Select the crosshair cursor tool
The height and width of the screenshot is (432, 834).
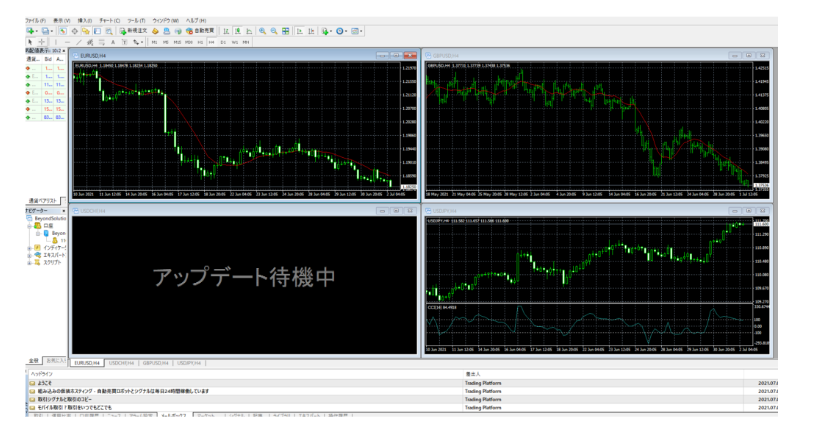[x=41, y=42]
